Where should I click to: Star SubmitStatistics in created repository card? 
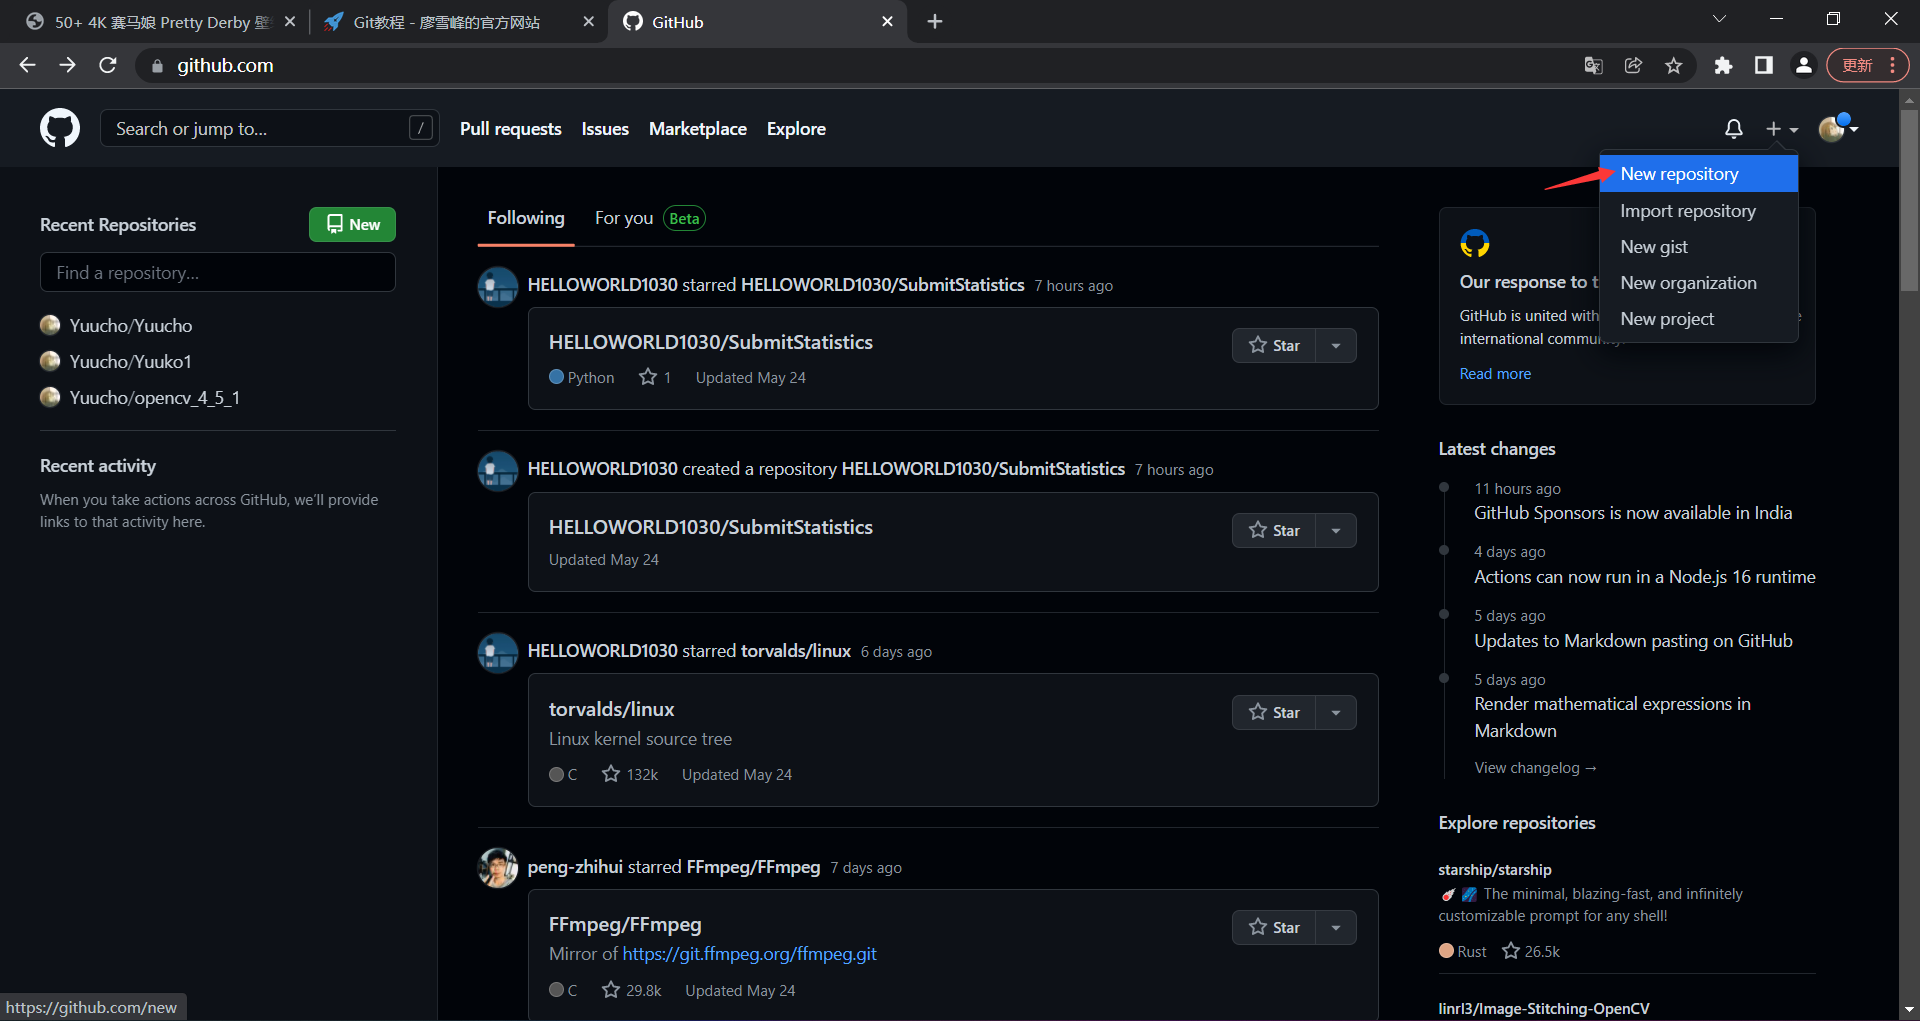pyautogui.click(x=1274, y=530)
